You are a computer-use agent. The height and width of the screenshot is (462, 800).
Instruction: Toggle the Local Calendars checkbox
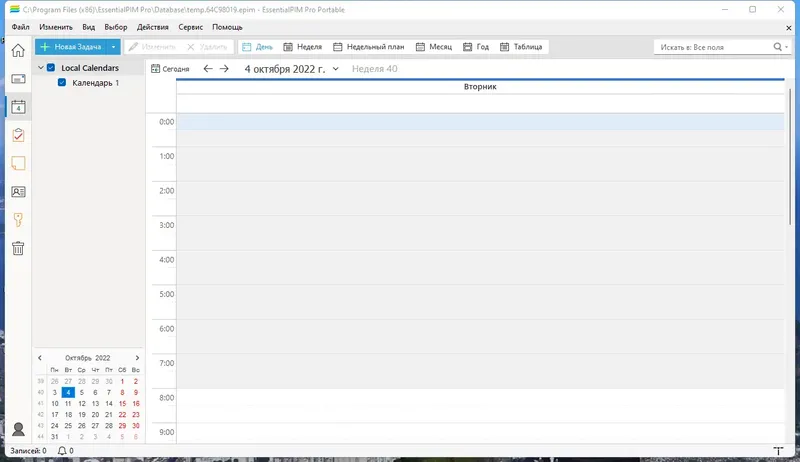coord(51,67)
